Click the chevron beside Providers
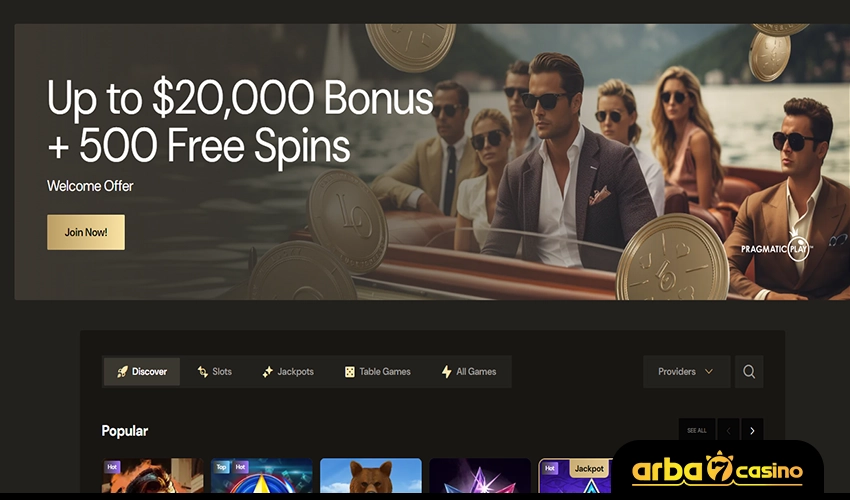This screenshot has height=500, width=850. (709, 371)
